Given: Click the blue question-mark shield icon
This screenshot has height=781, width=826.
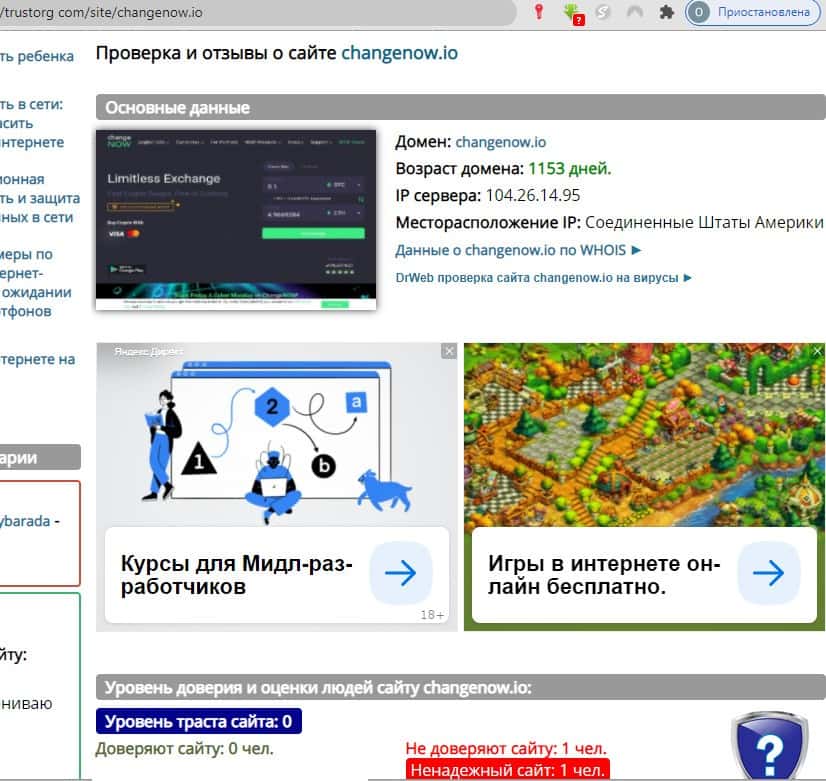Looking at the screenshot, I should point(770,748).
